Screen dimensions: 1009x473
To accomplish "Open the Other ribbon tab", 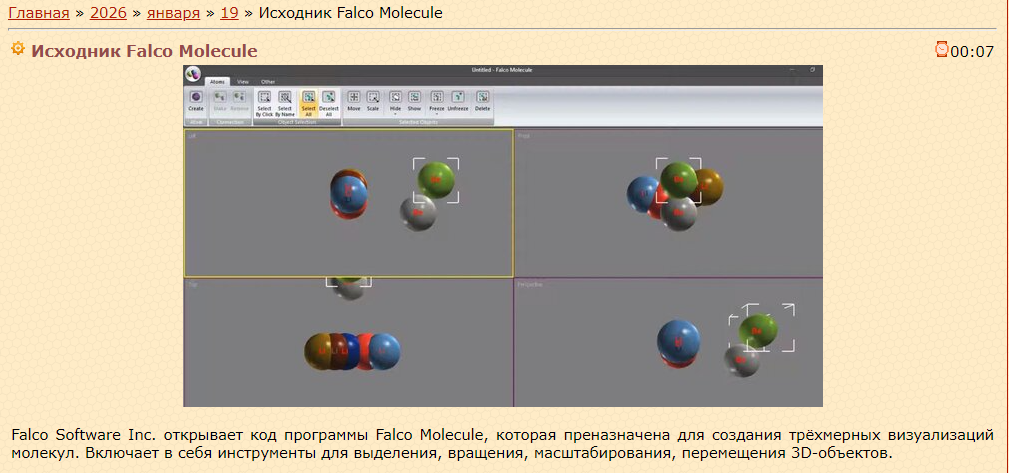I will pyautogui.click(x=268, y=82).
